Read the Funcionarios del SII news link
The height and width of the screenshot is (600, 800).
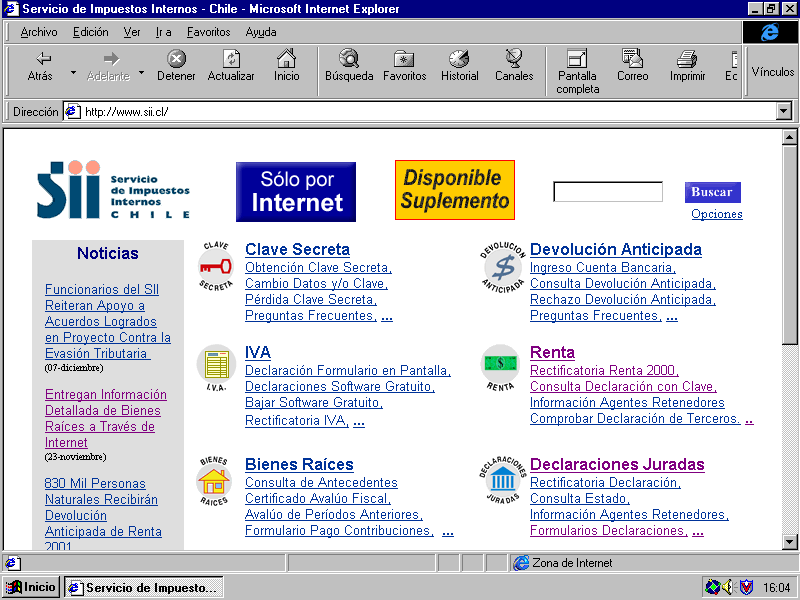click(108, 321)
